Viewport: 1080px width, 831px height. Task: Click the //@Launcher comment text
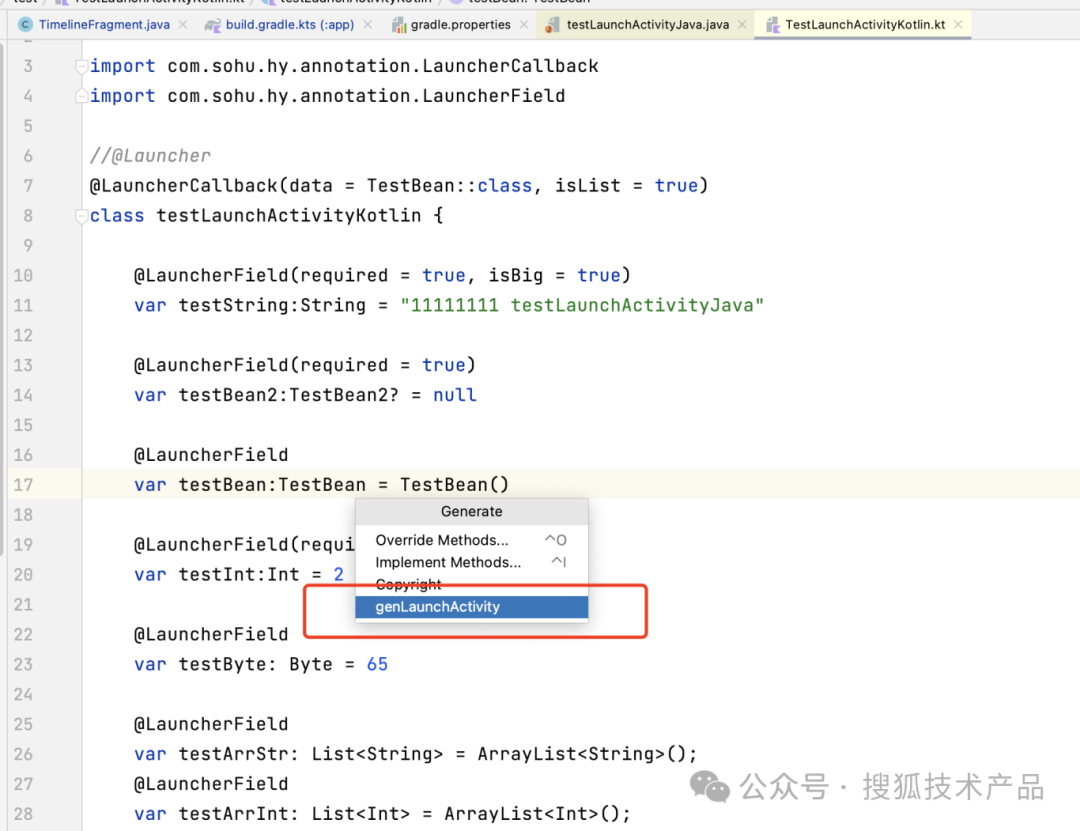coord(150,156)
